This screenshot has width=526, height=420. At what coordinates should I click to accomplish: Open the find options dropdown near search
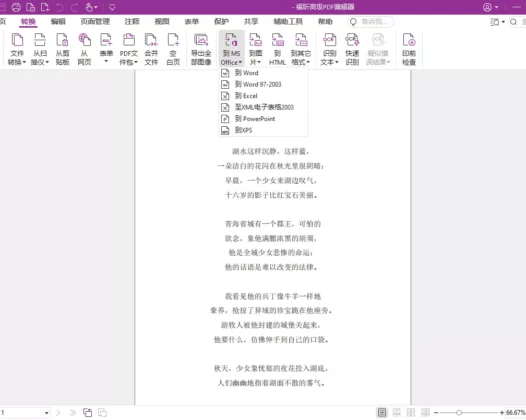point(497,22)
